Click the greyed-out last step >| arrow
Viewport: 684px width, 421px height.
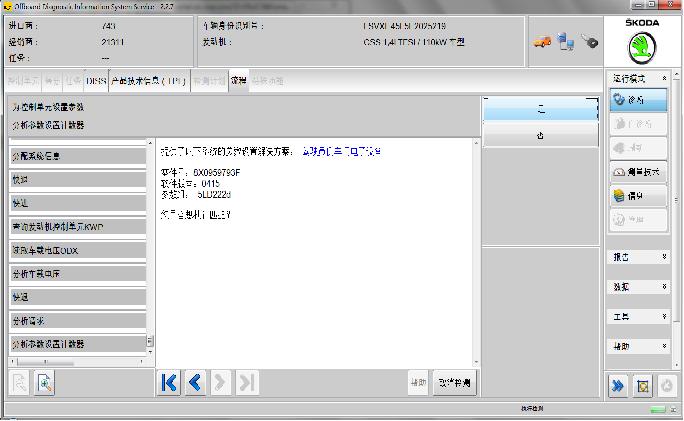[247, 383]
